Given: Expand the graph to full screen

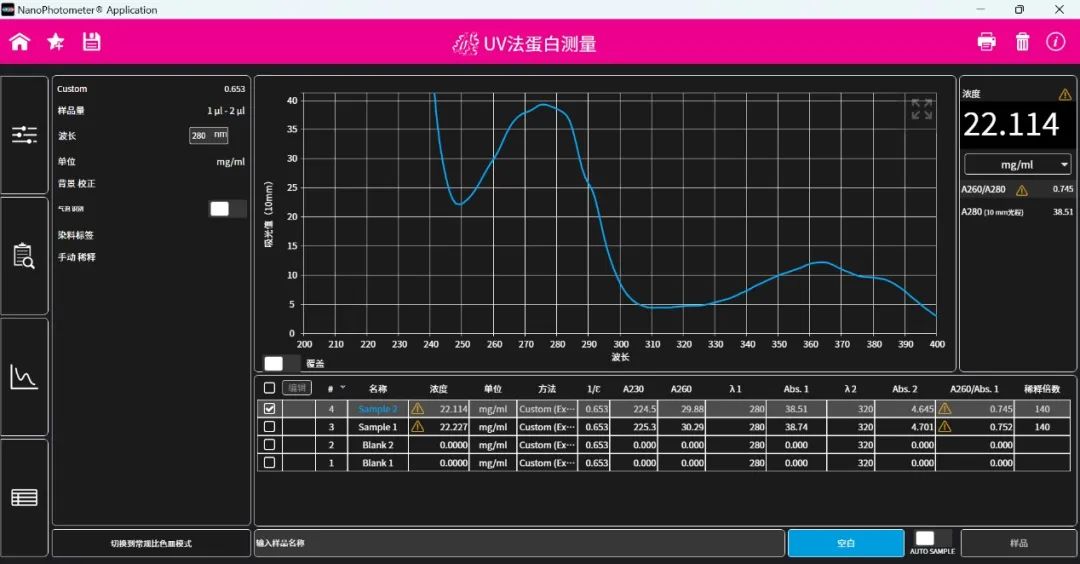Looking at the screenshot, I should click(922, 109).
